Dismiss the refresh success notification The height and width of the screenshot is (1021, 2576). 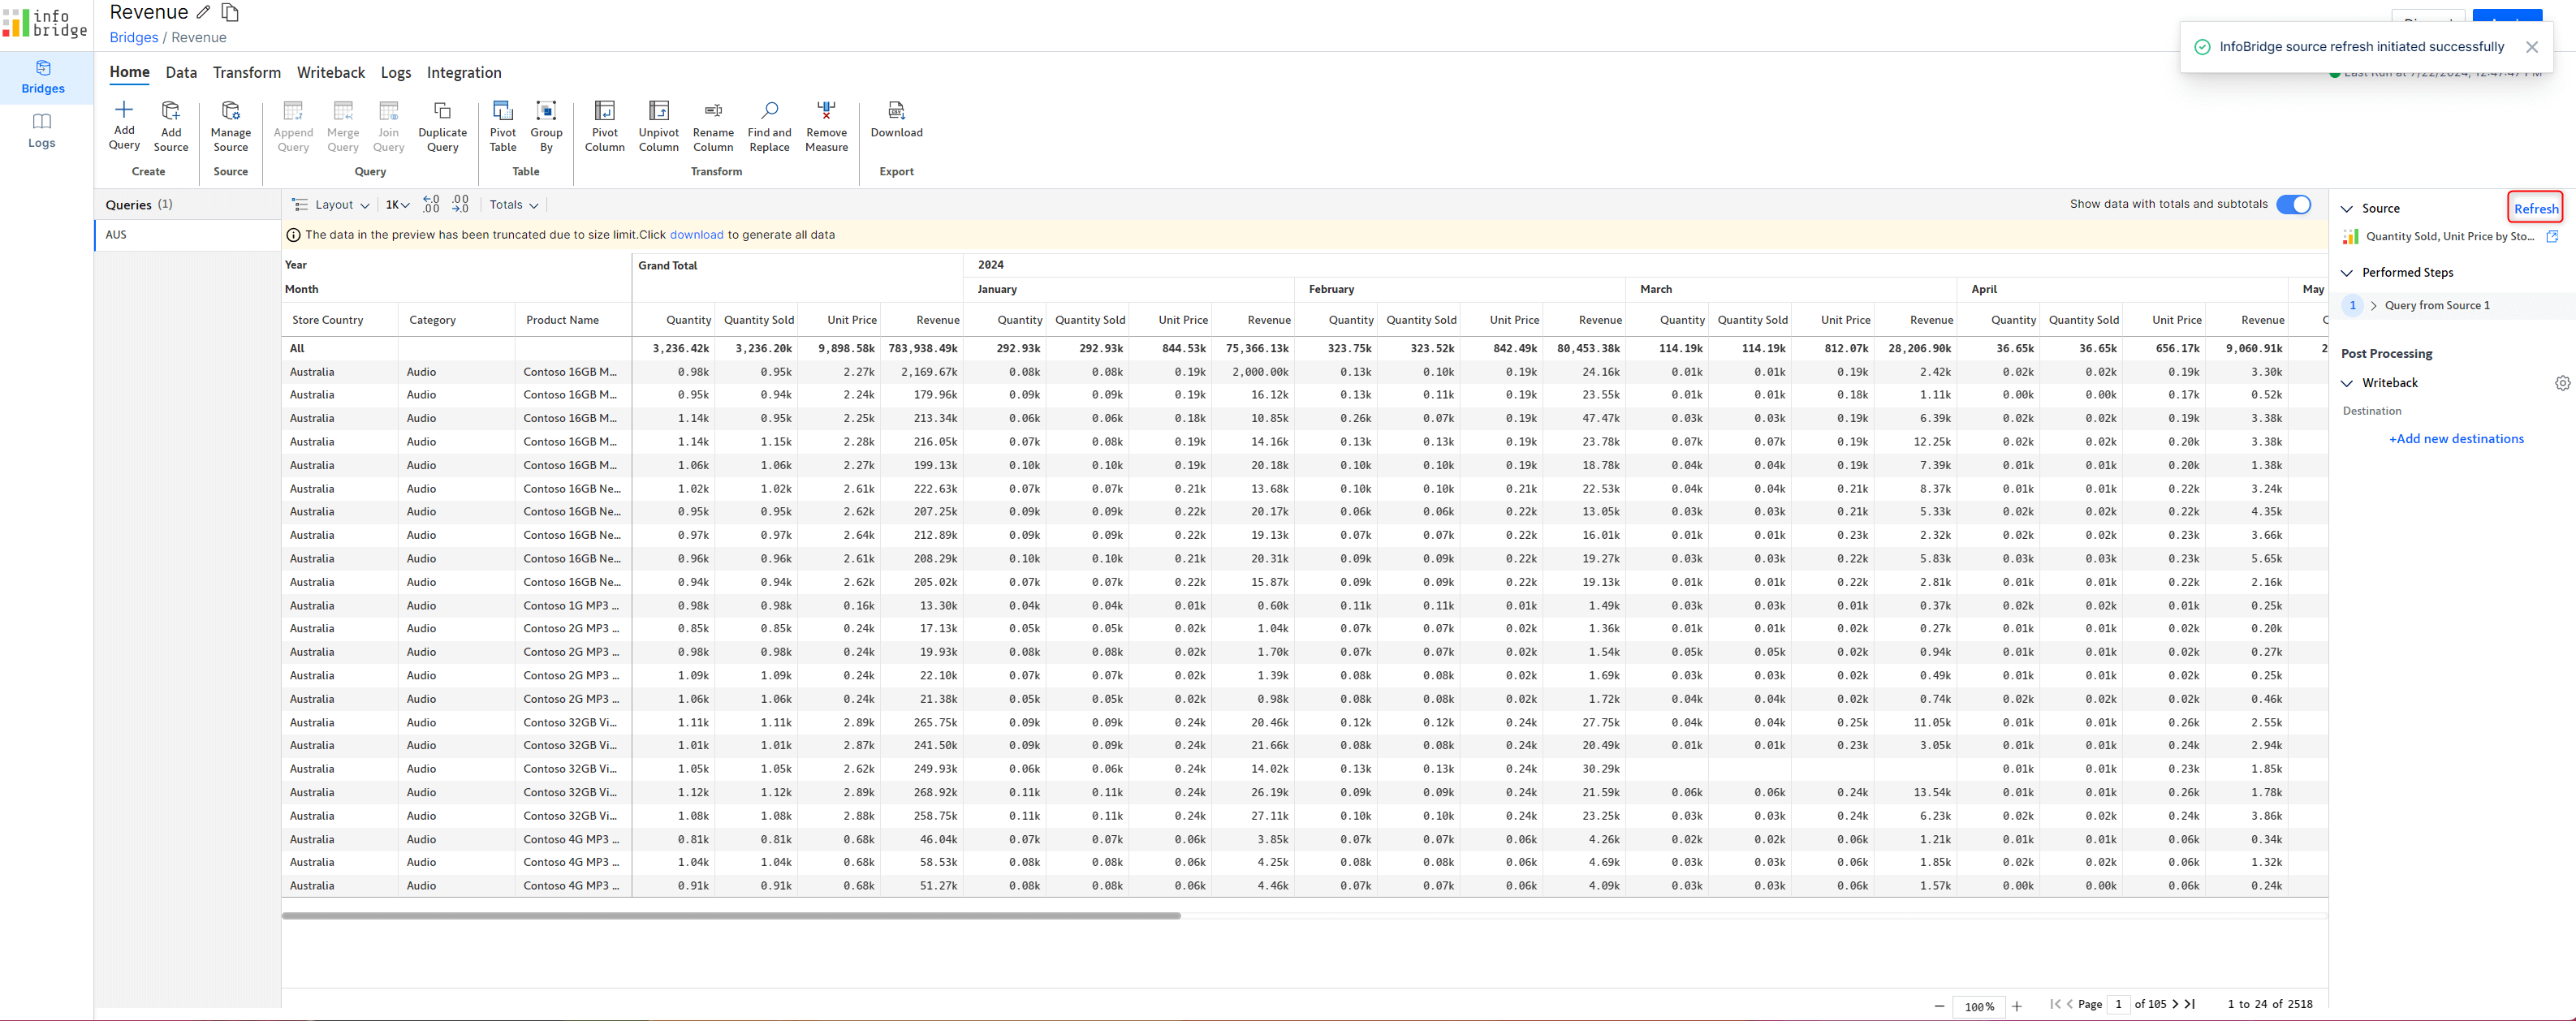coord(2531,47)
